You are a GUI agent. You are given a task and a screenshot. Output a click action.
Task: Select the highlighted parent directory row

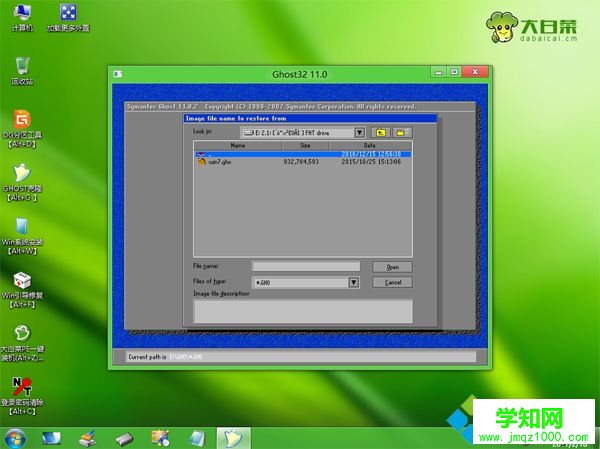[x=303, y=154]
